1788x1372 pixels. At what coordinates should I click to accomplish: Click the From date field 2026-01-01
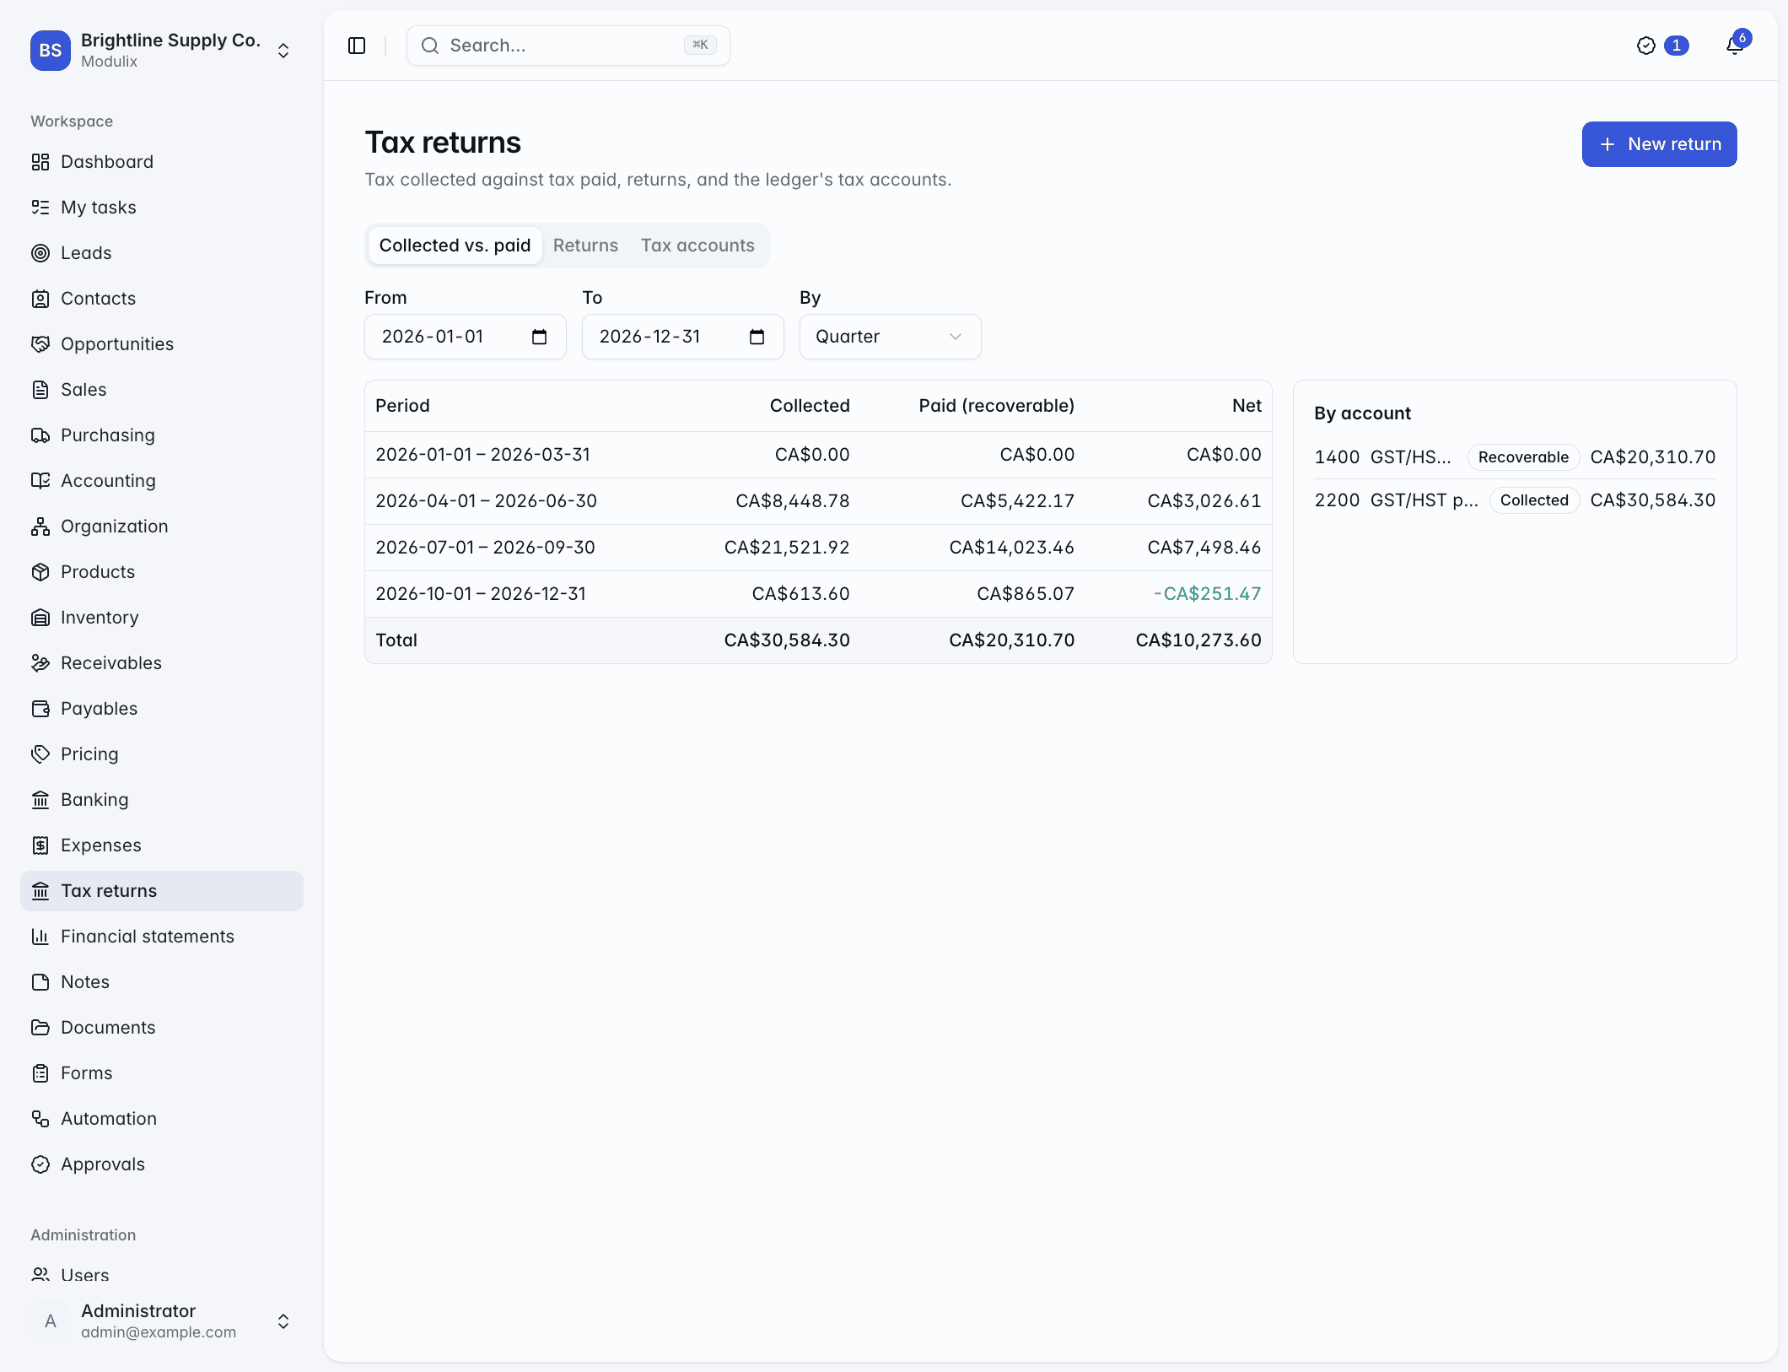465,337
